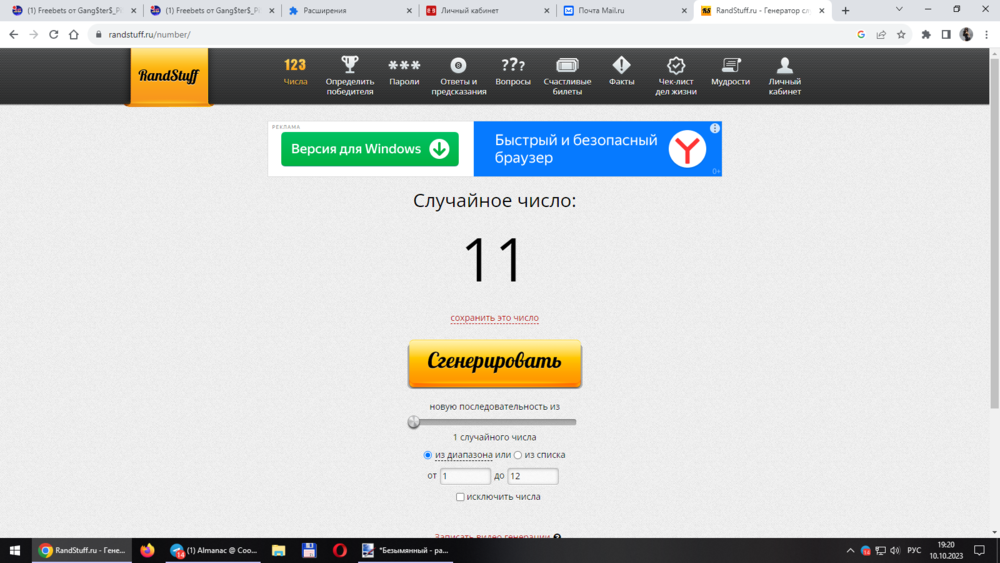Click Версия для Windows ad button
The width and height of the screenshot is (1000, 563).
[370, 149]
